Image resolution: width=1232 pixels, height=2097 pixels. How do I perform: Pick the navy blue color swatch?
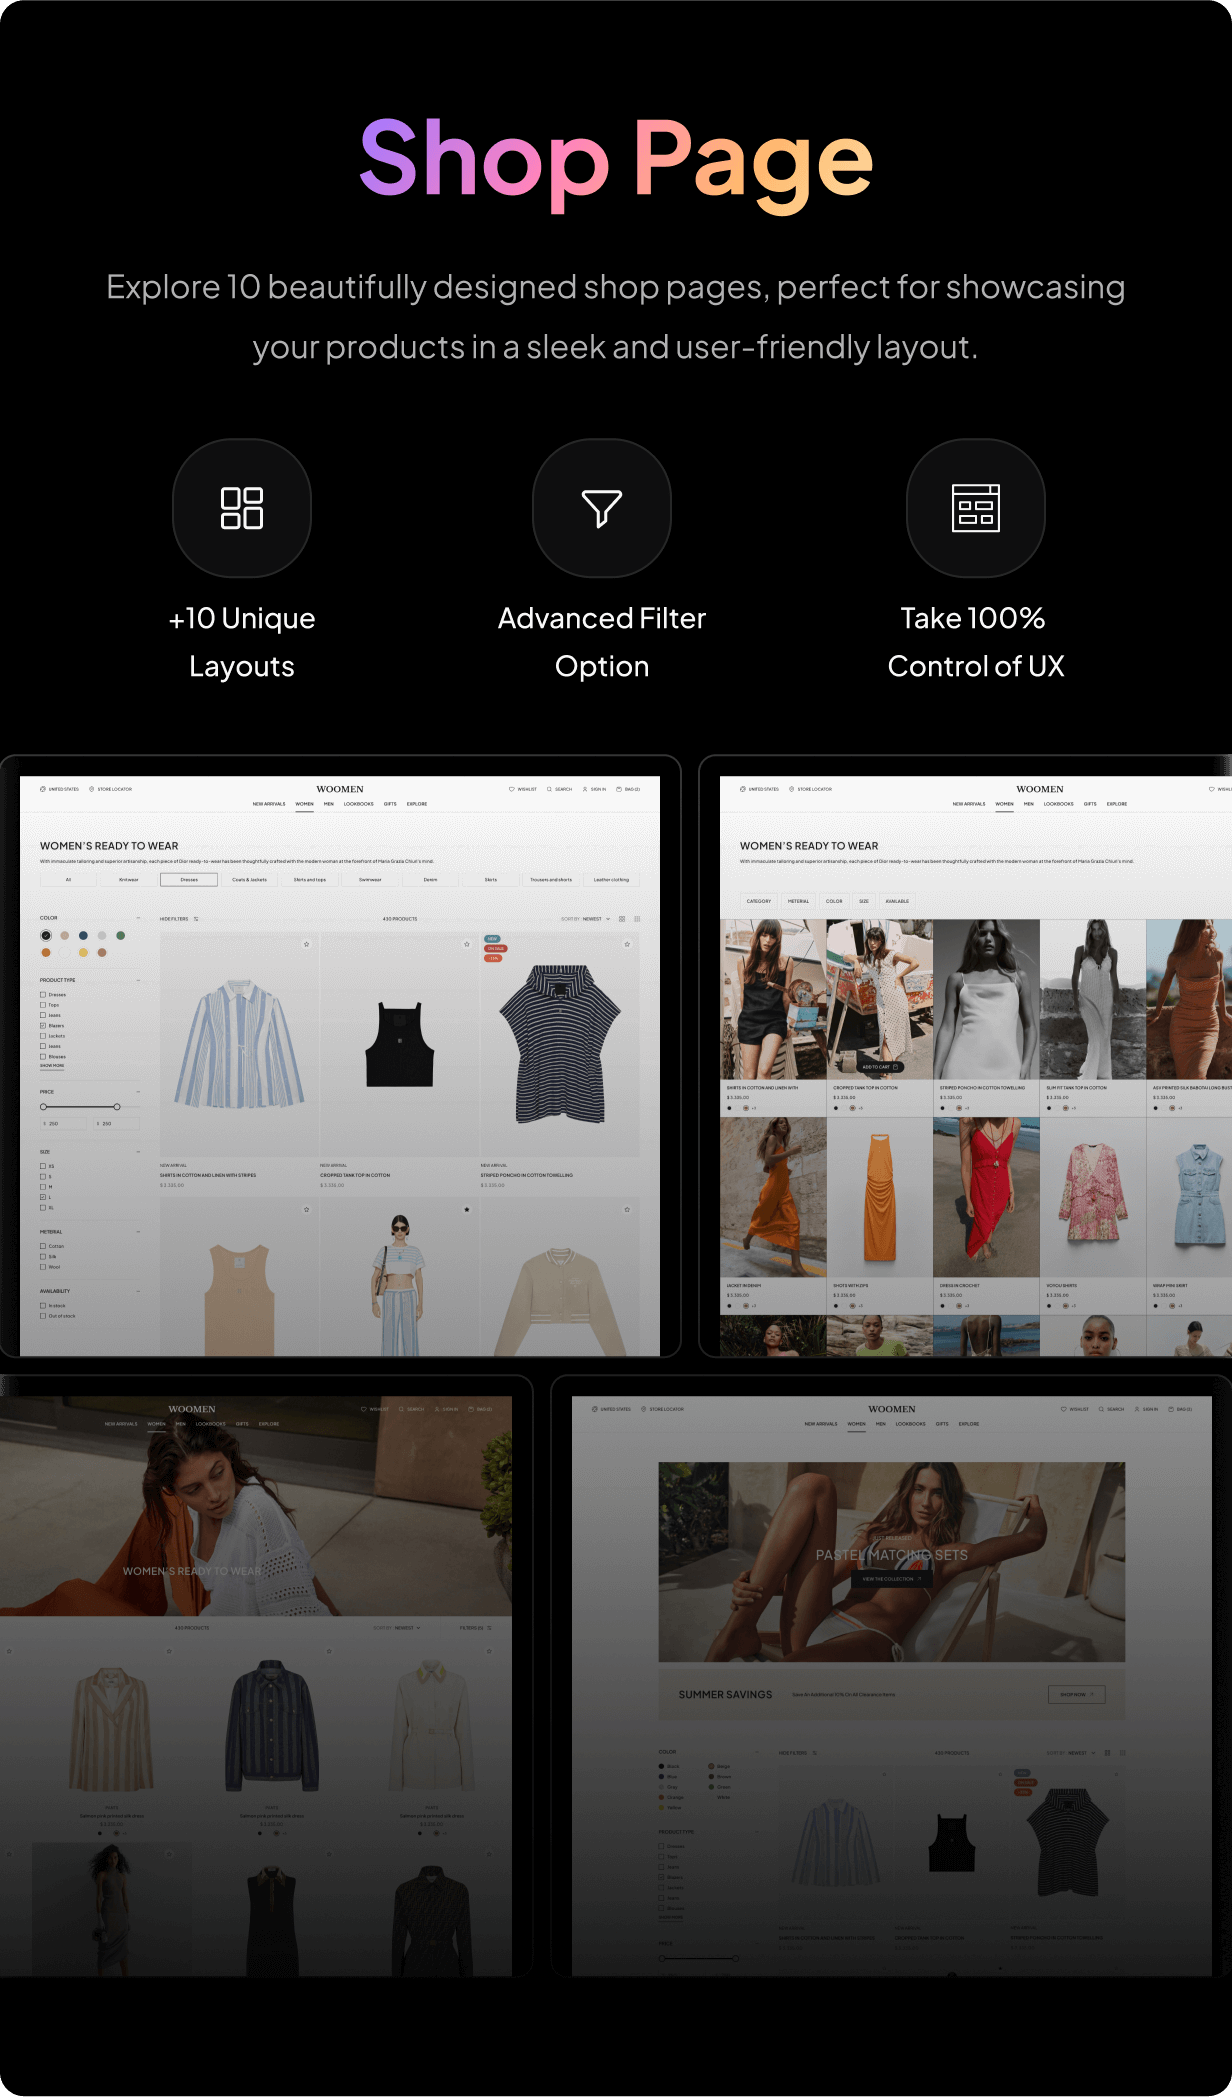[x=83, y=936]
